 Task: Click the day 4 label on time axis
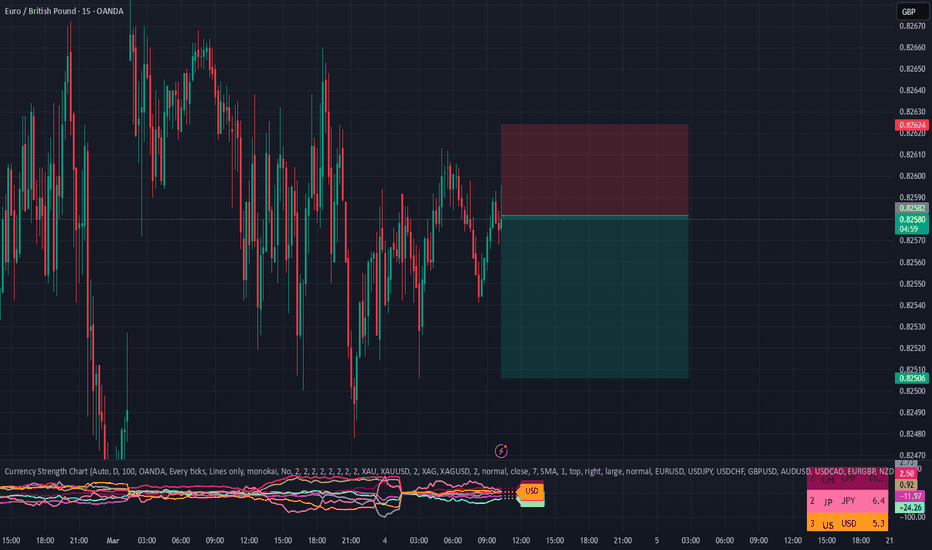tap(385, 540)
